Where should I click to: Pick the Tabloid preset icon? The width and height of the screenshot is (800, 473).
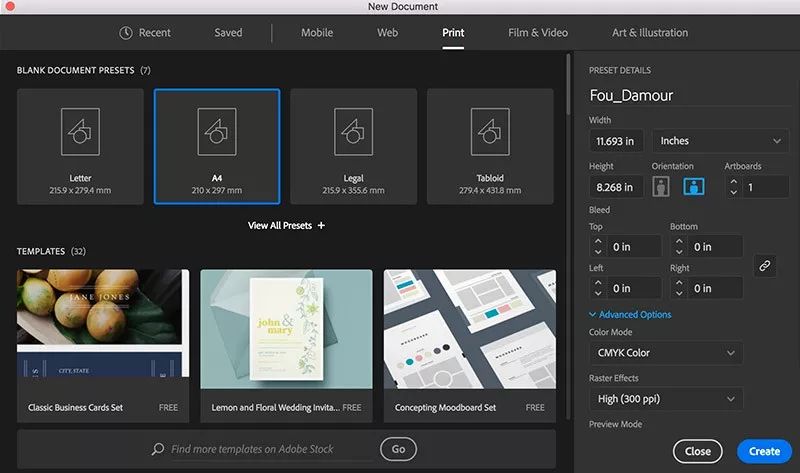490,131
